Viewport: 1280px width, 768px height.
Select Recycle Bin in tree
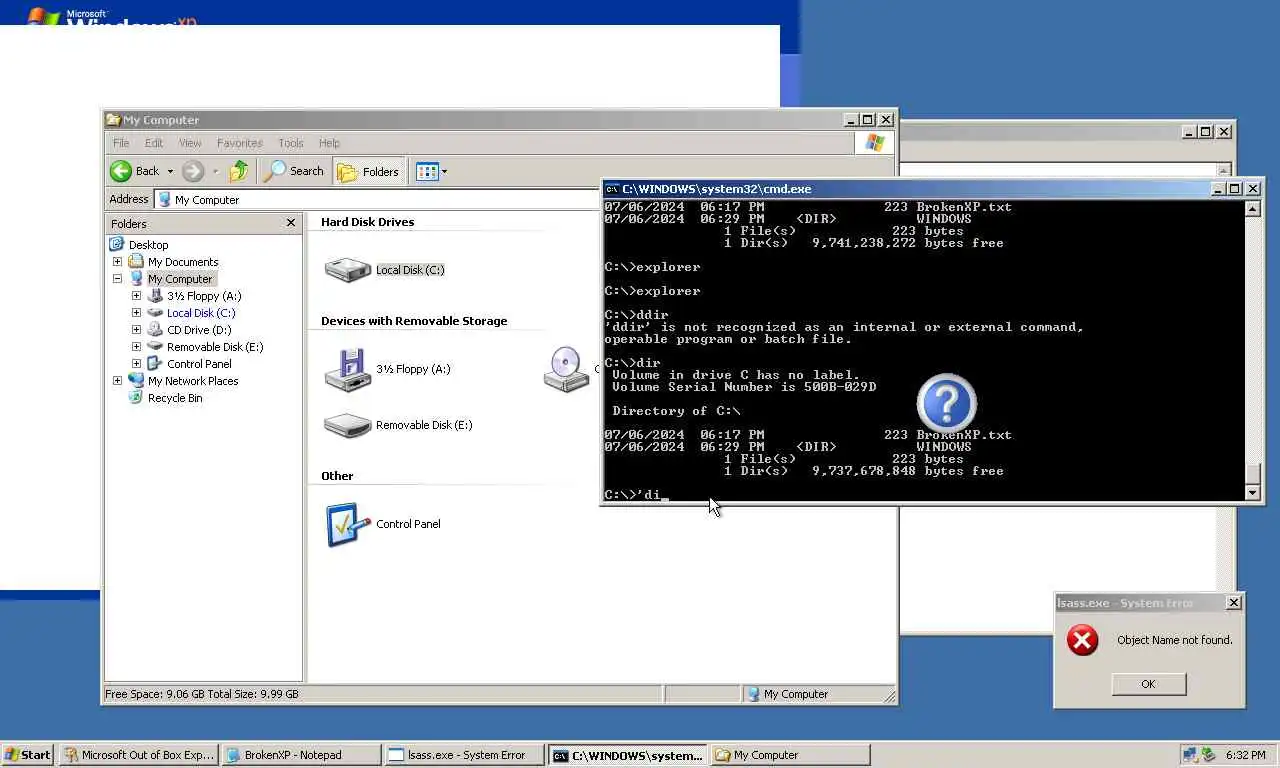[175, 398]
